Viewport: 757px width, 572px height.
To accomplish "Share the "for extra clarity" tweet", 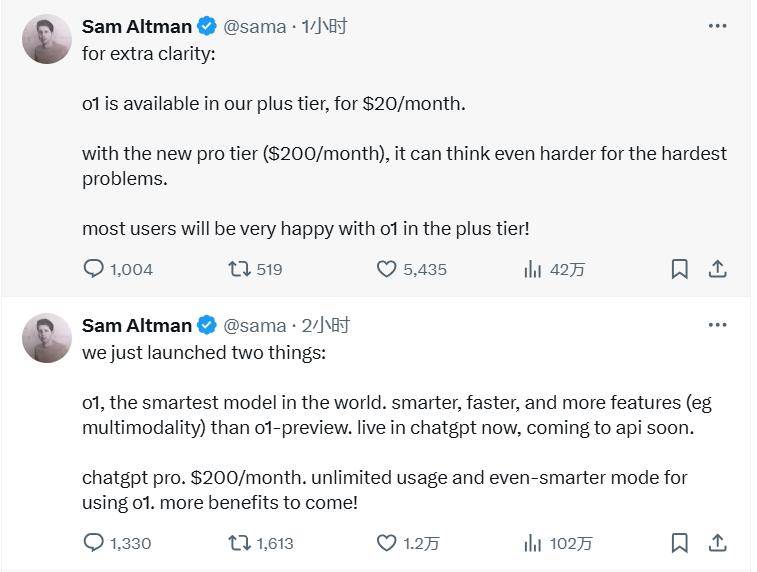I will 717,269.
